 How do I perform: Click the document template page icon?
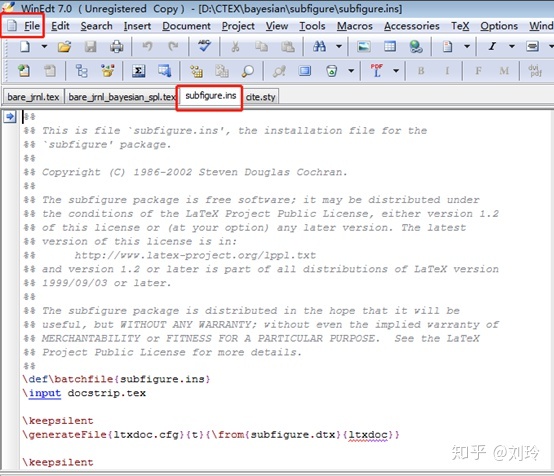[447, 46]
